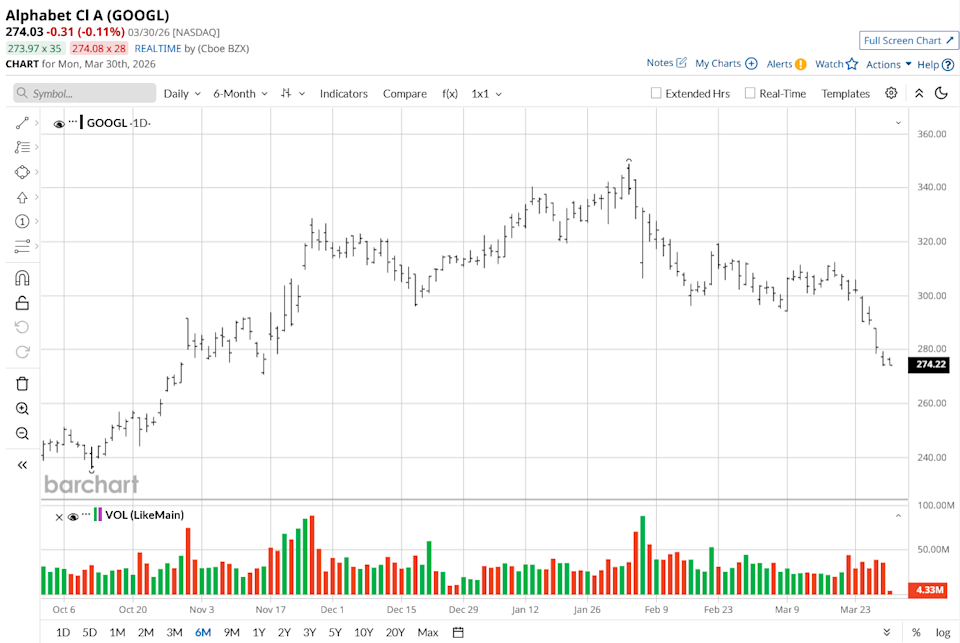Open the Daily frequency dropdown
This screenshot has height=643, width=960.
(182, 93)
